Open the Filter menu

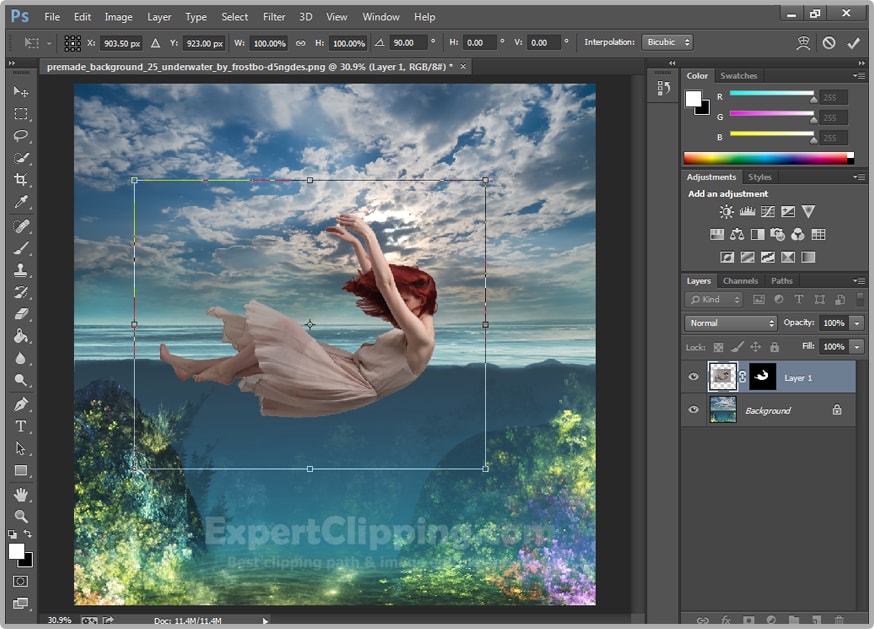point(274,17)
